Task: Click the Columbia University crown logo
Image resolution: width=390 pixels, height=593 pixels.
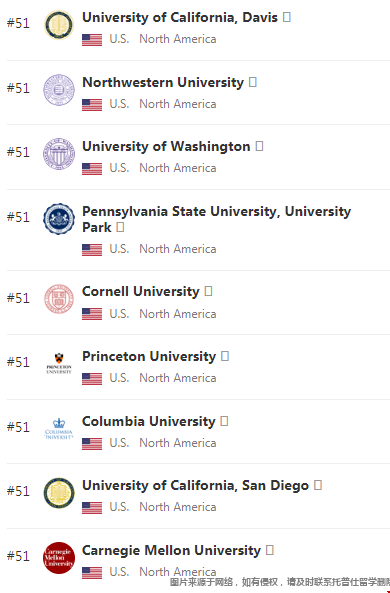Action: tap(59, 428)
